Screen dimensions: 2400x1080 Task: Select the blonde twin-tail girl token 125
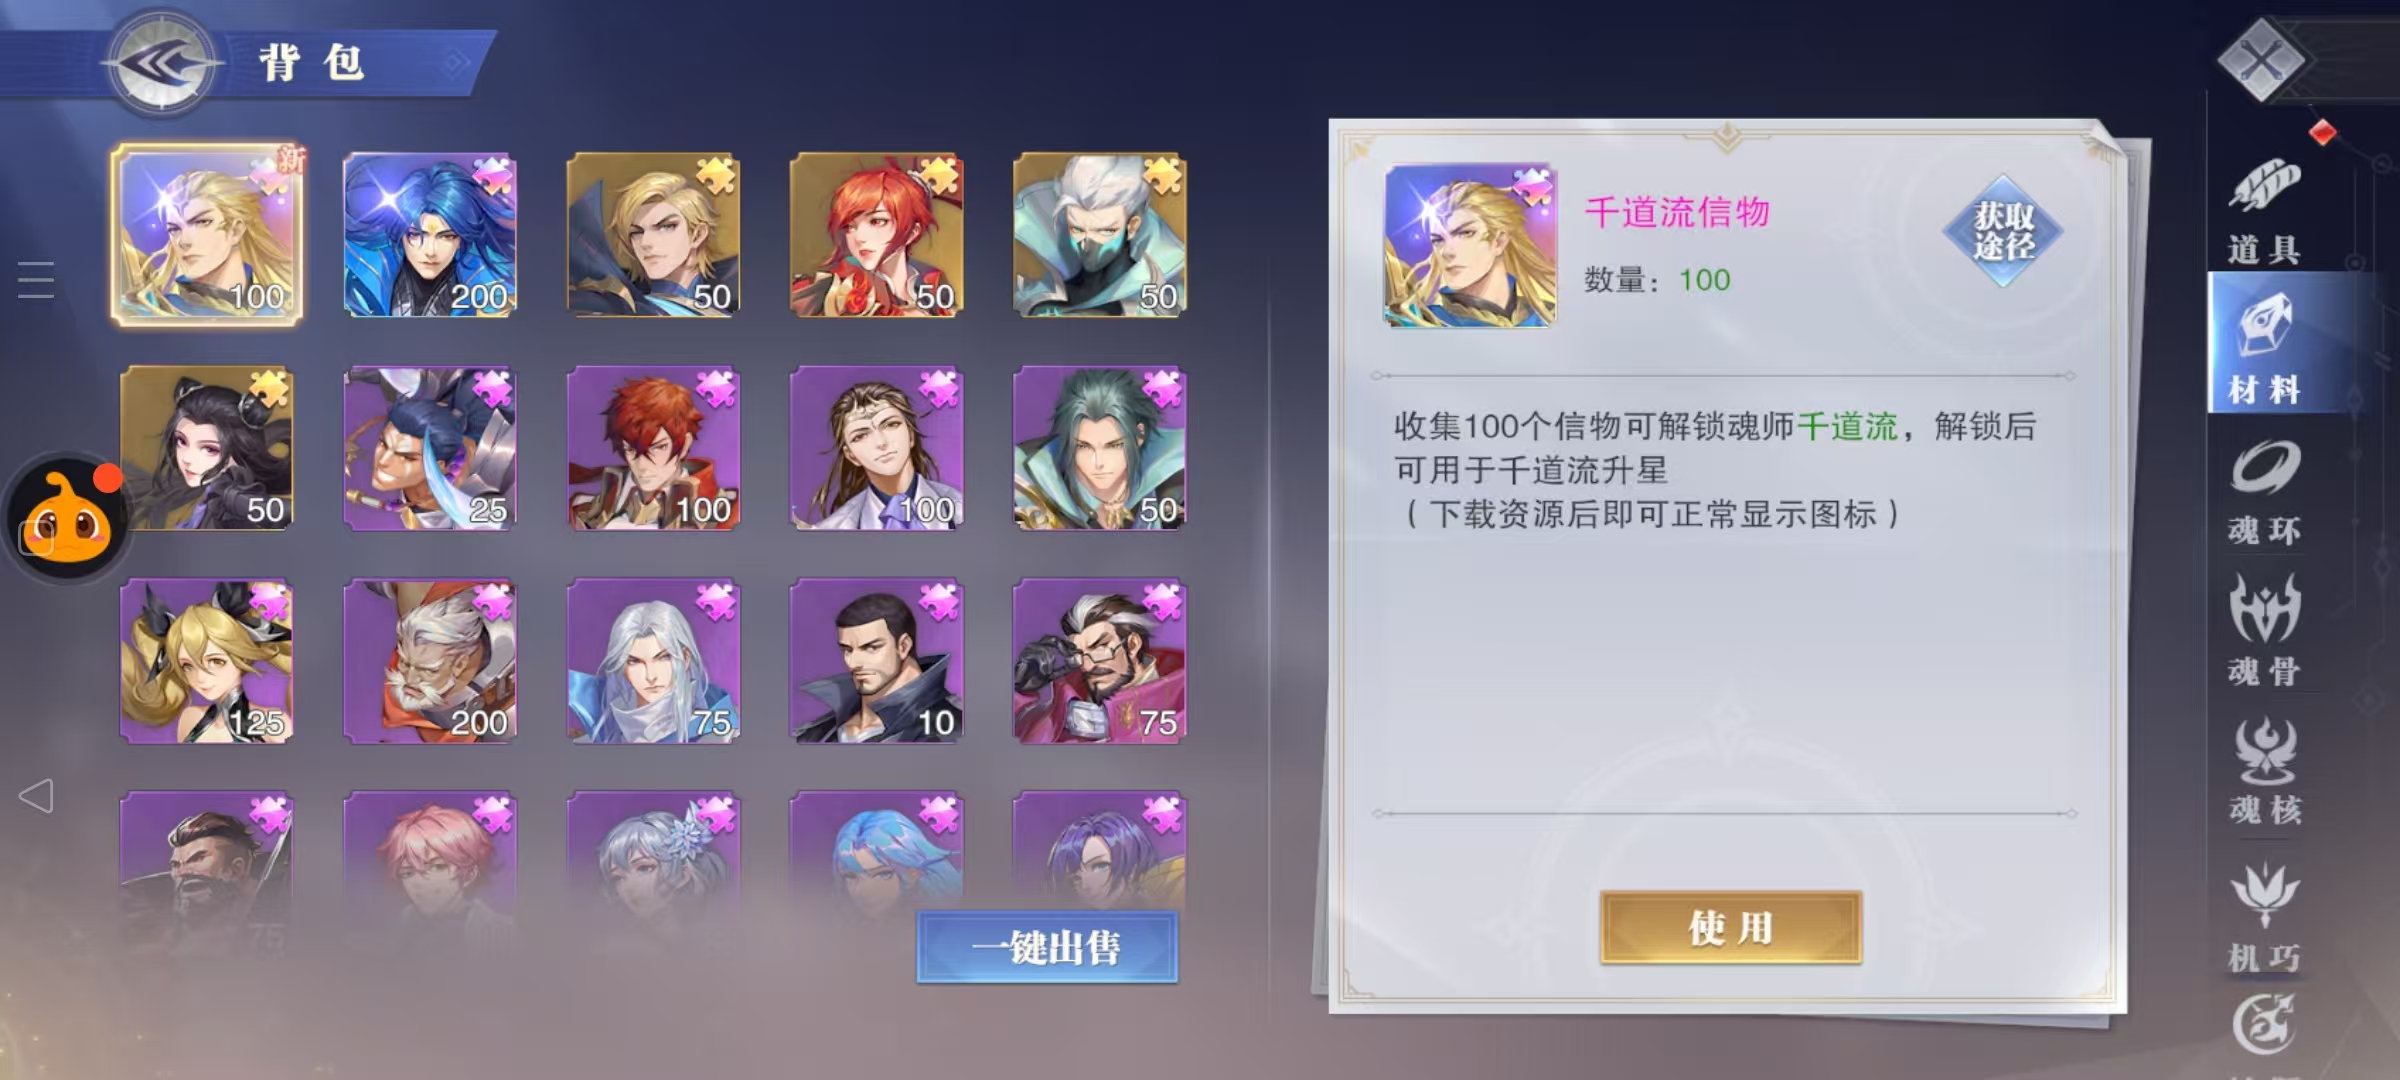pos(207,661)
